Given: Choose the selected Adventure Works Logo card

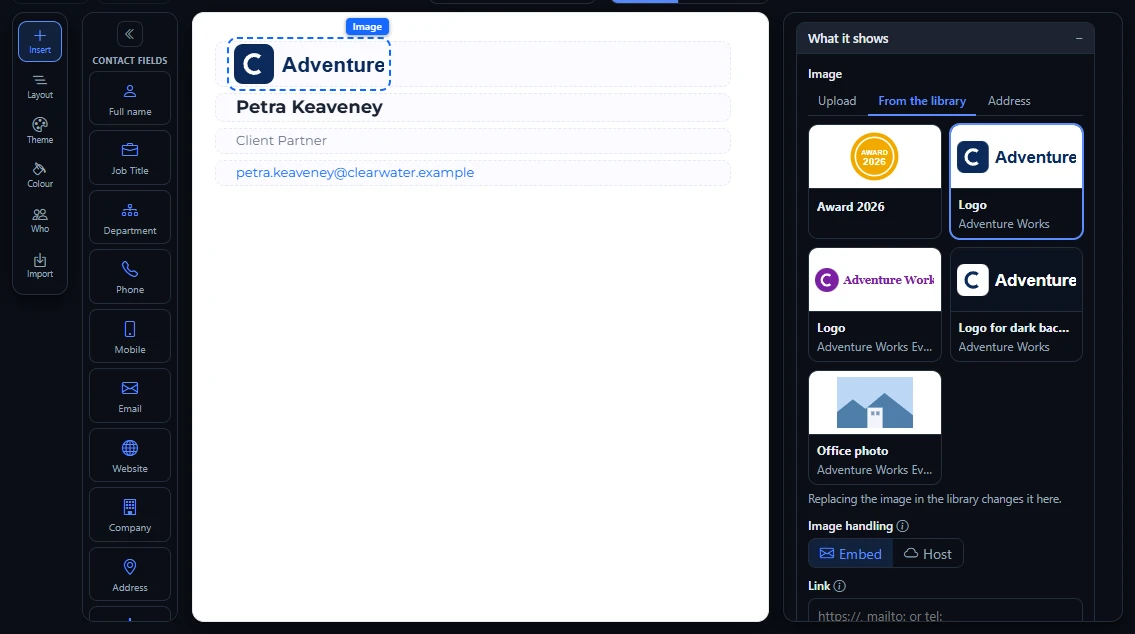Looking at the screenshot, I should [x=1016, y=181].
